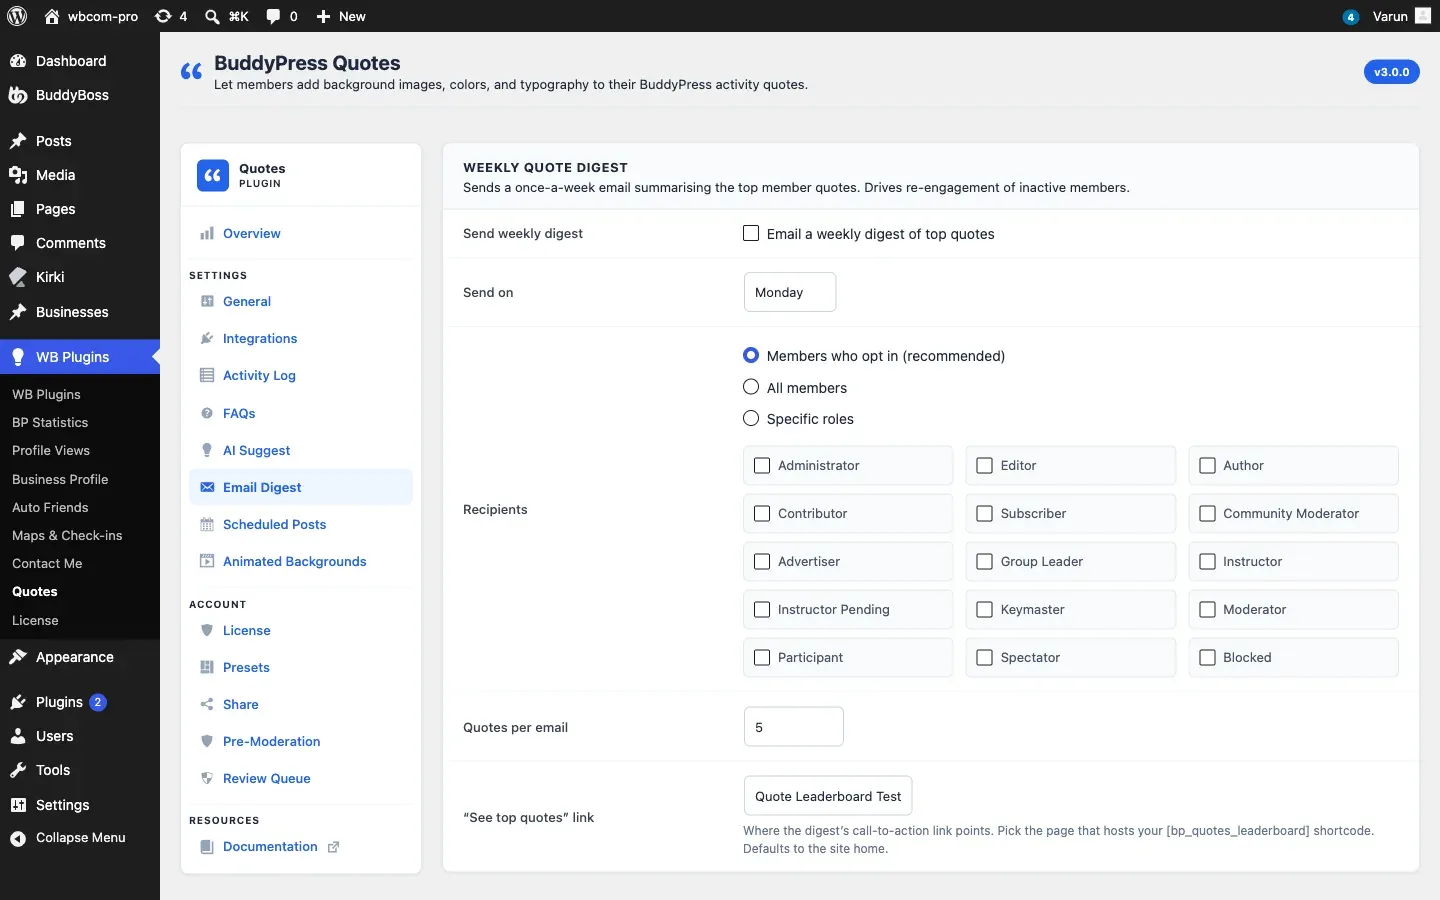Click the Quotes plugin logo icon

tap(213, 175)
